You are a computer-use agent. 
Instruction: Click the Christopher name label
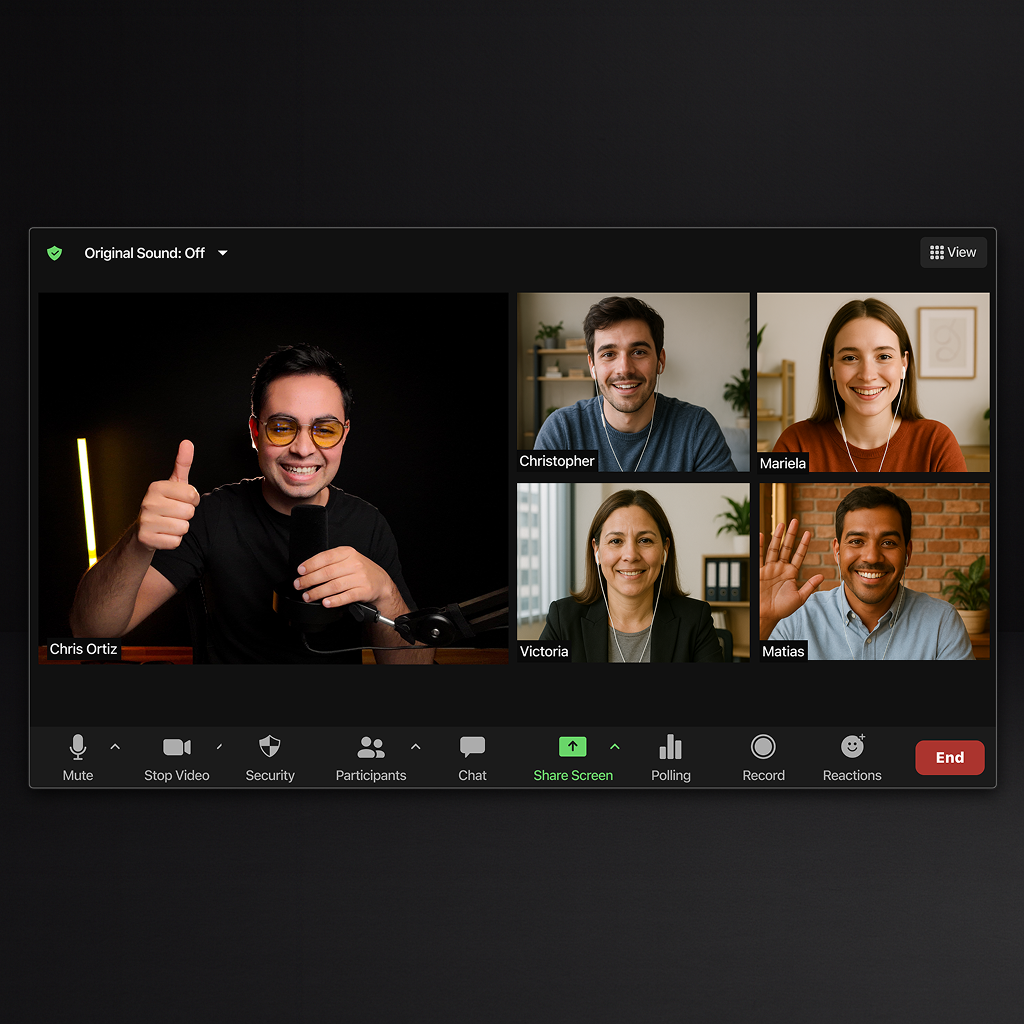pos(557,461)
